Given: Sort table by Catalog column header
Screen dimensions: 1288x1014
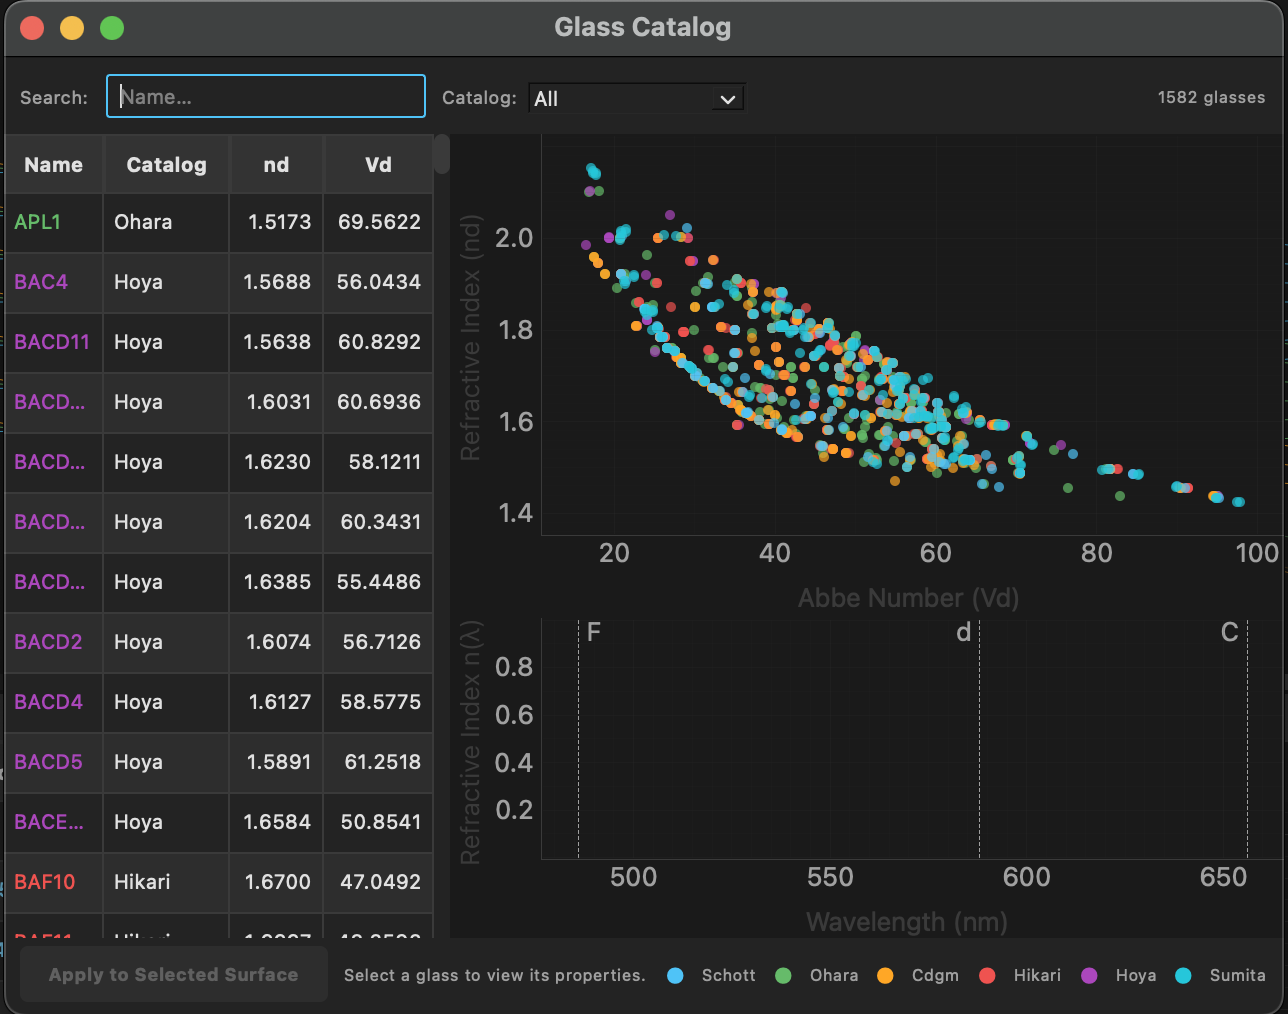Looking at the screenshot, I should point(166,165).
